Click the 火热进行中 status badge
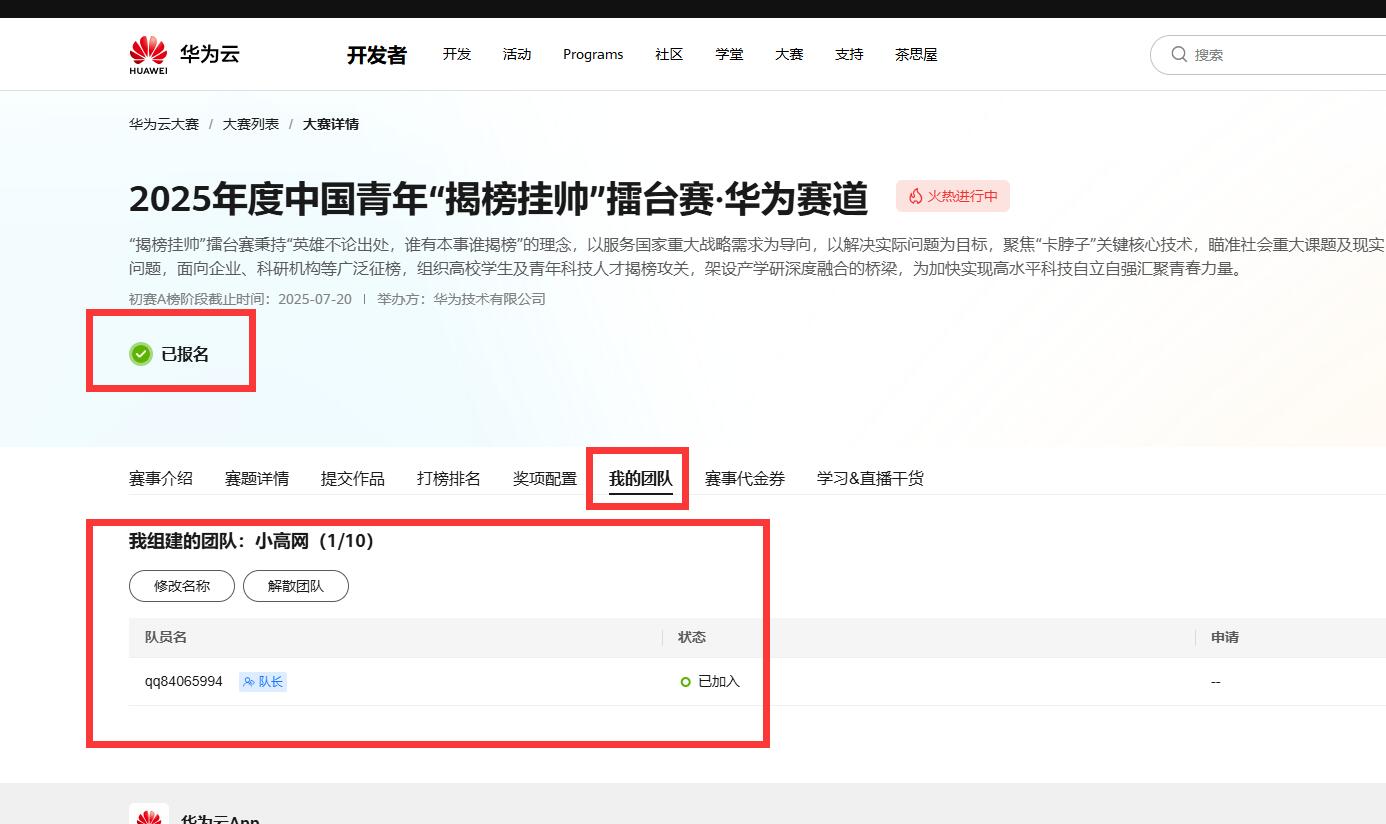The height and width of the screenshot is (824, 1386). click(953, 196)
